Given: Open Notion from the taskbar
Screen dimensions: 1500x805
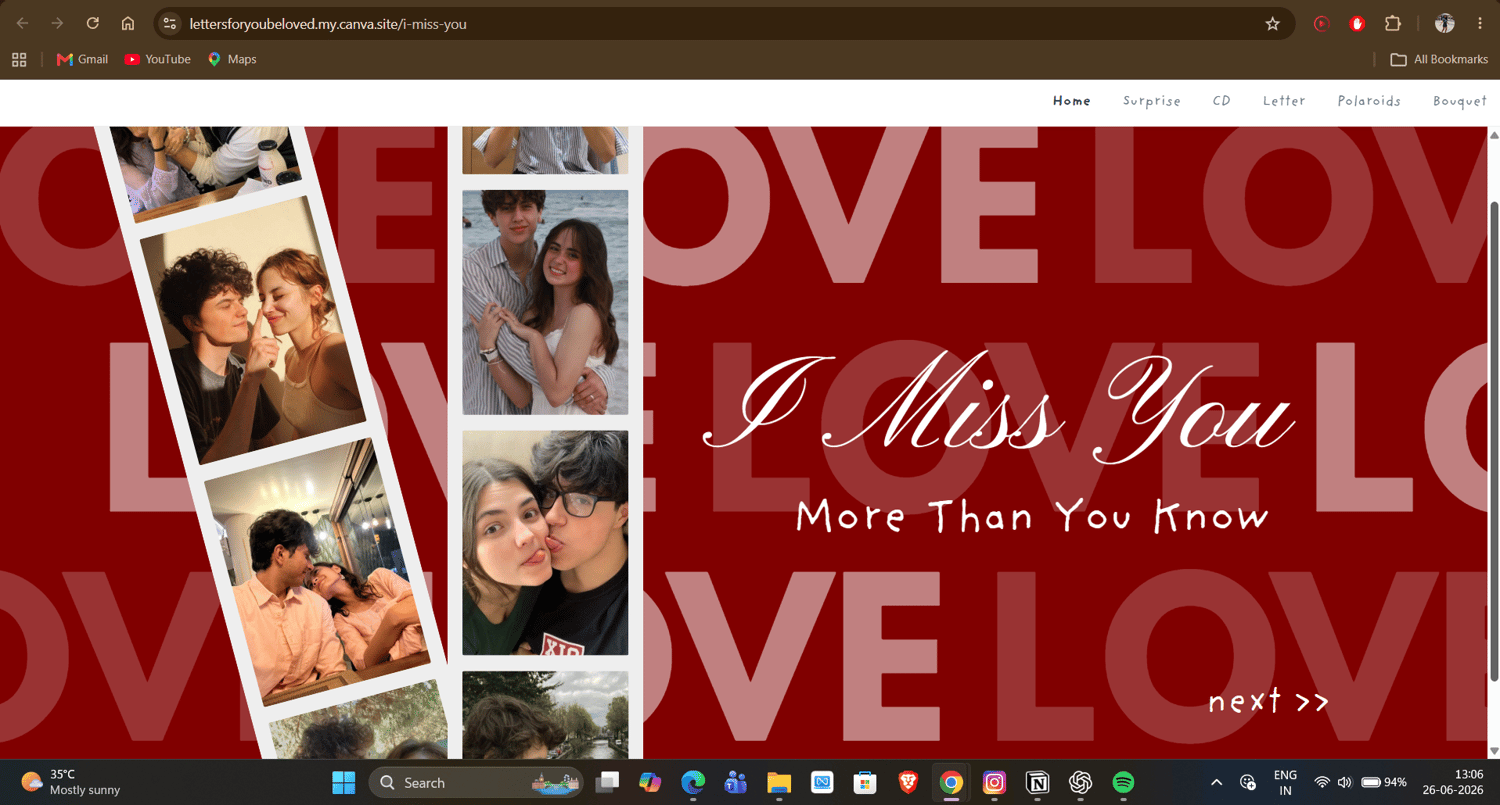Looking at the screenshot, I should pyautogui.click(x=1037, y=783).
